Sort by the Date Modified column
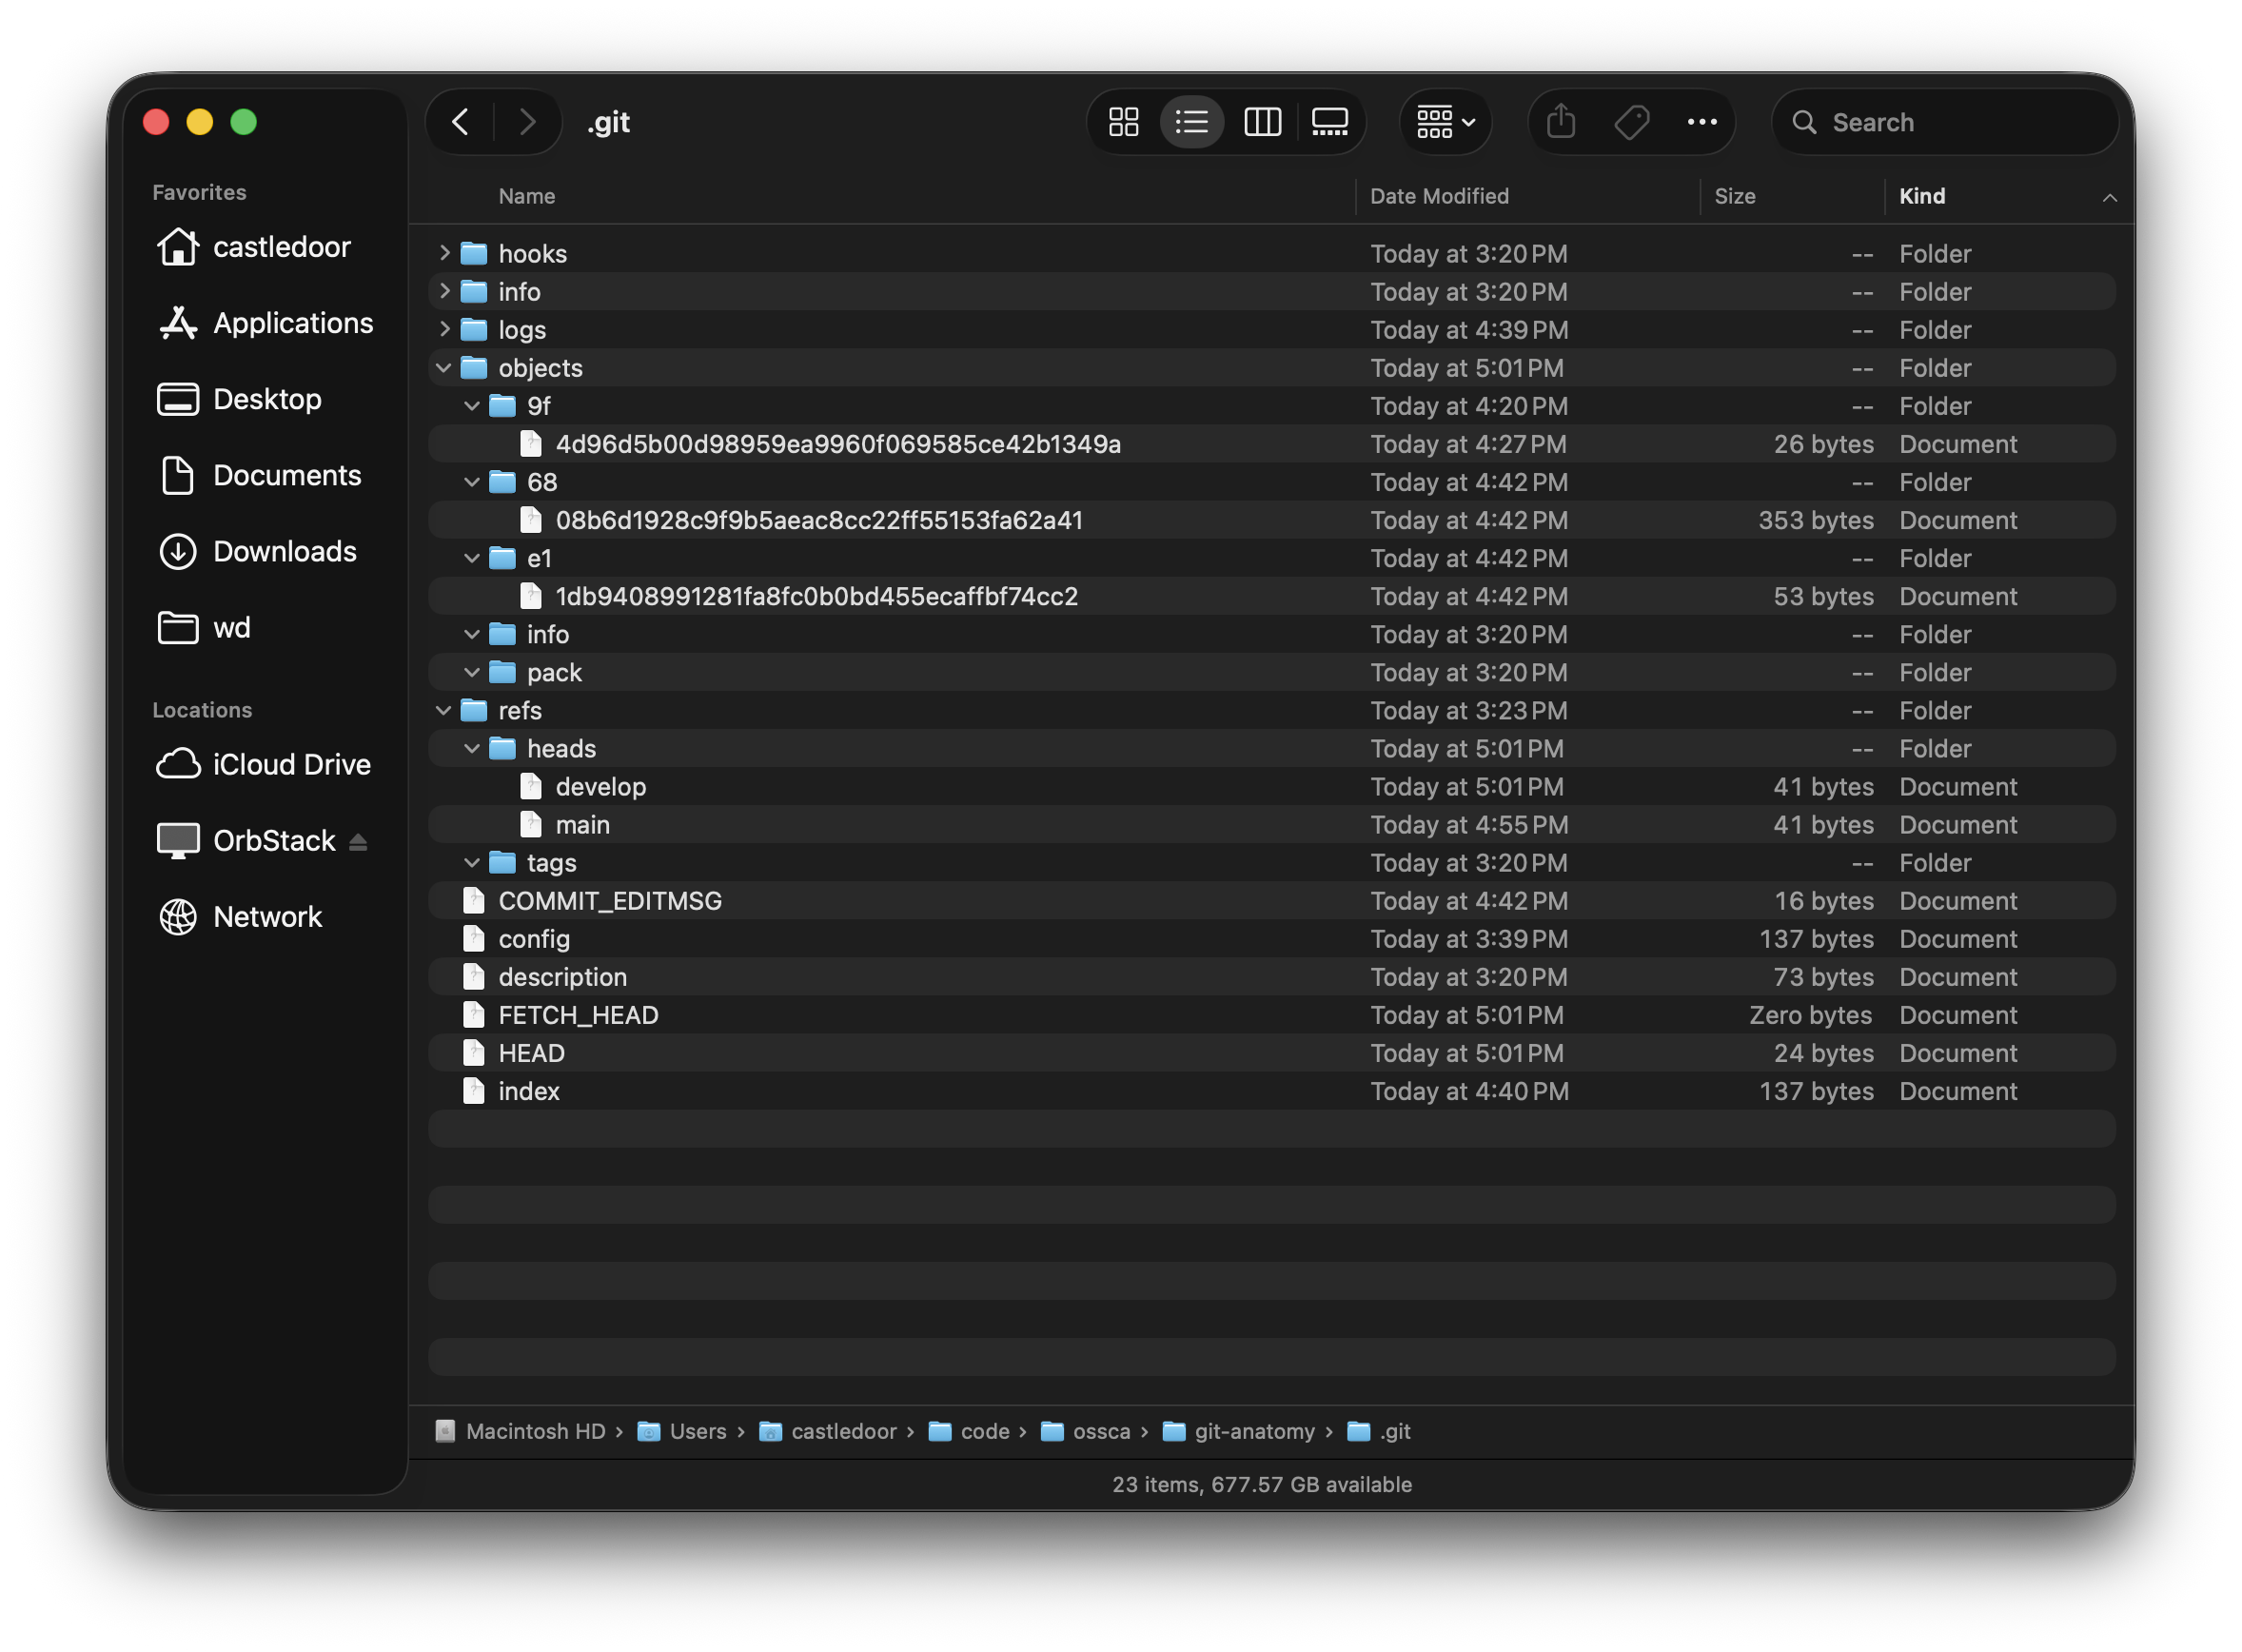Viewport: 2242px width, 1652px height. pyautogui.click(x=1438, y=196)
